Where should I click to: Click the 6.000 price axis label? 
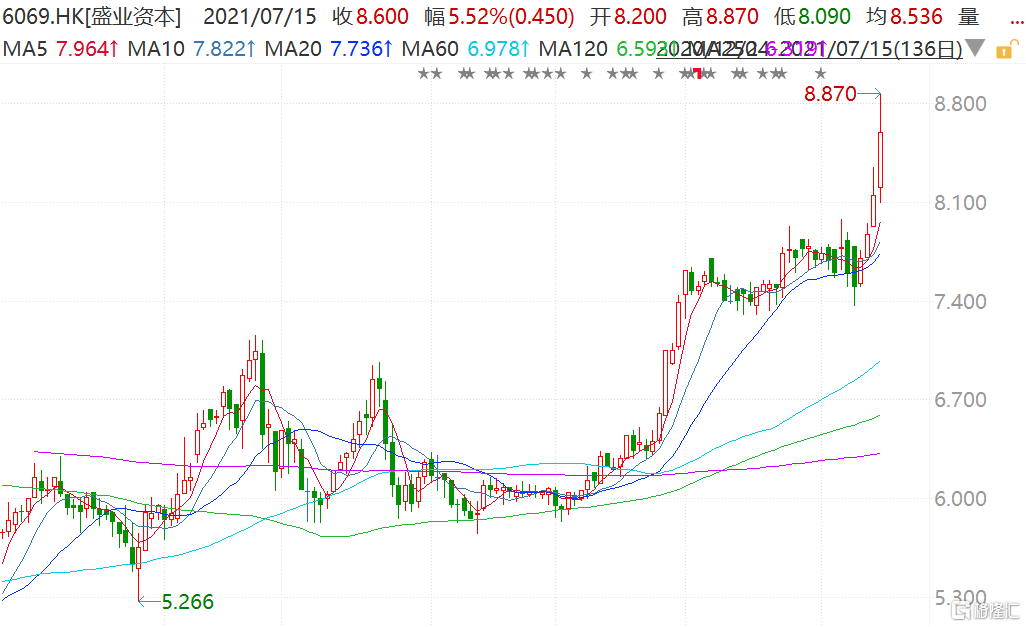point(959,499)
